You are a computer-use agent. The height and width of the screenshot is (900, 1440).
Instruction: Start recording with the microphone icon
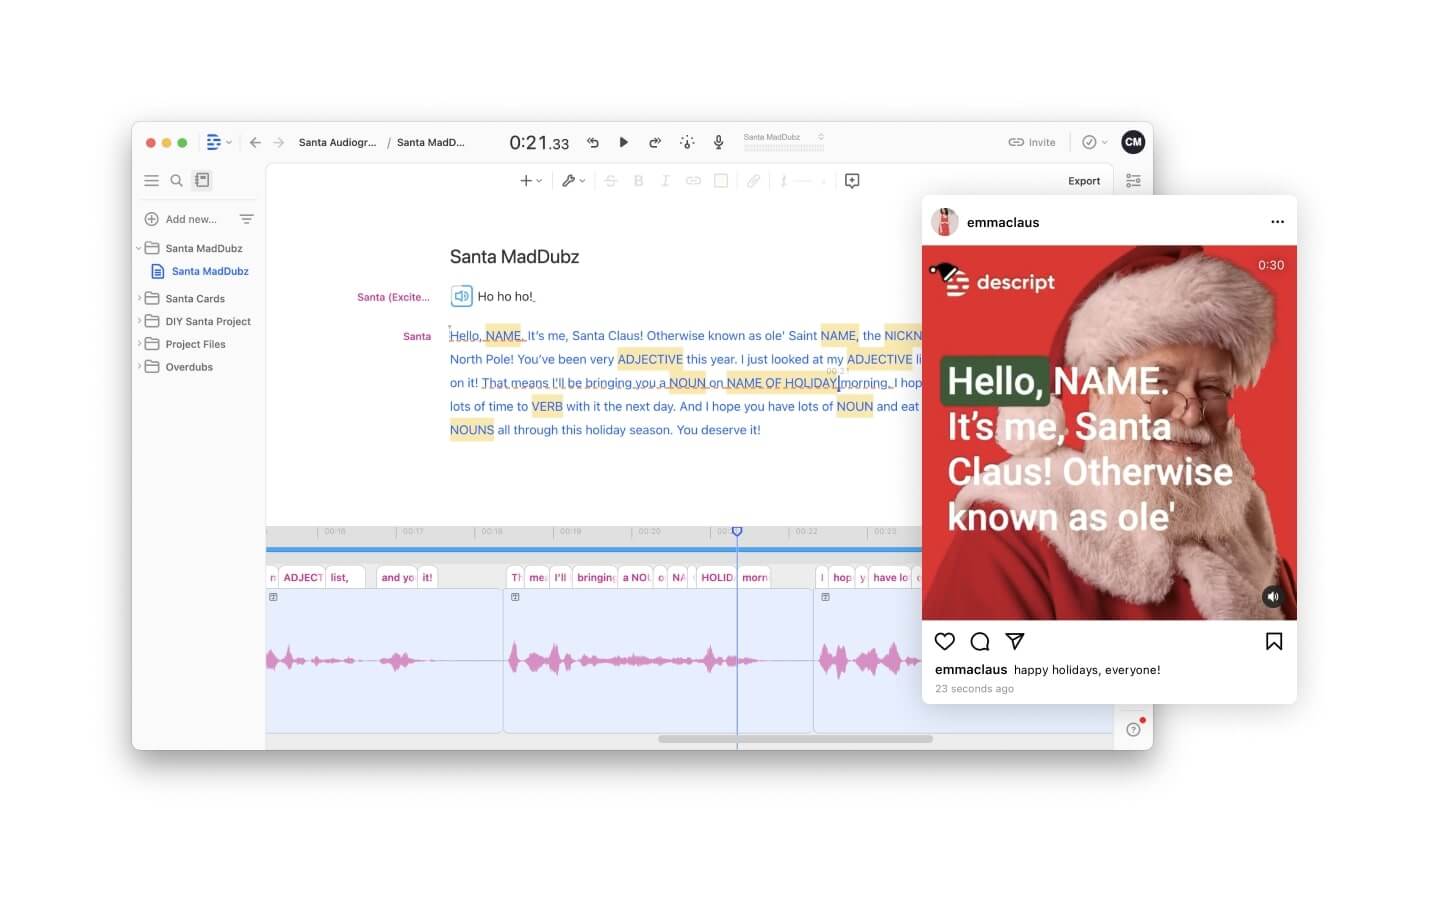coord(718,143)
